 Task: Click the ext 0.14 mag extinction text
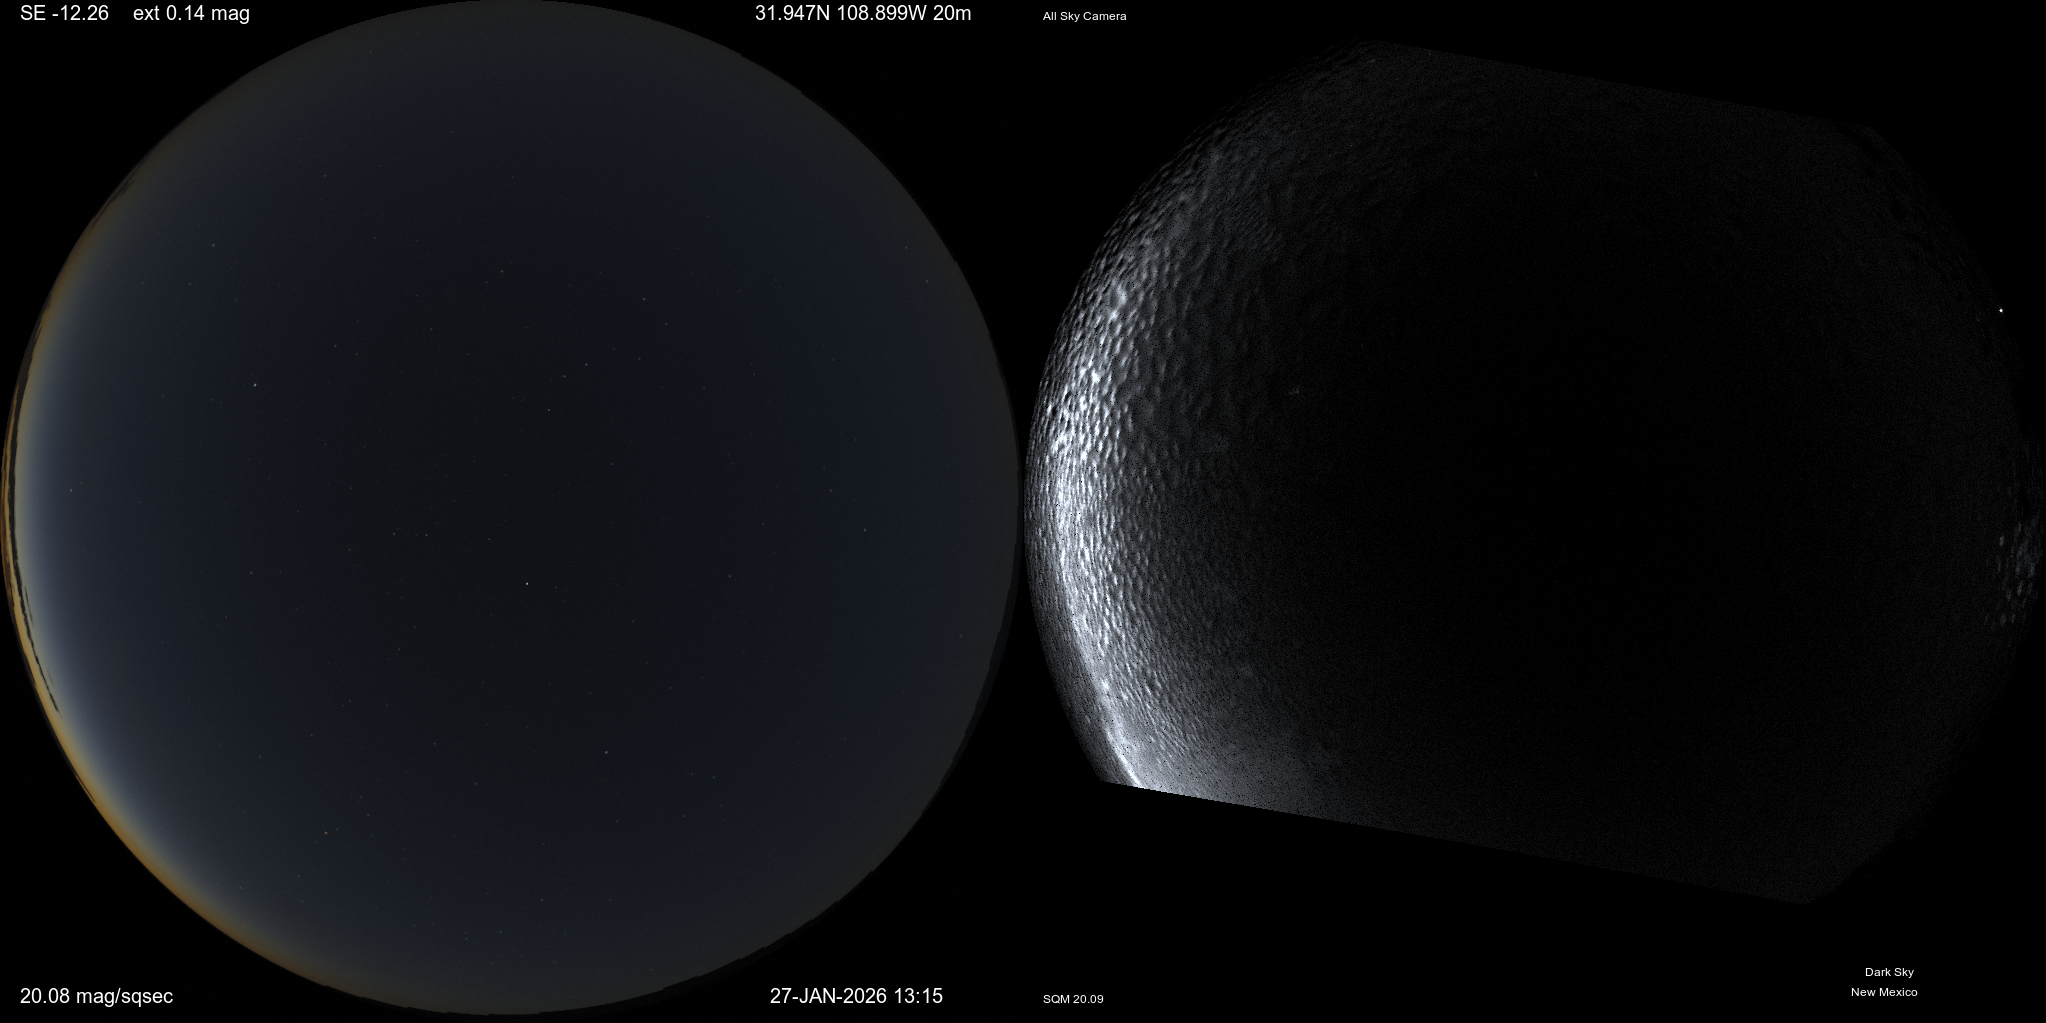[191, 14]
